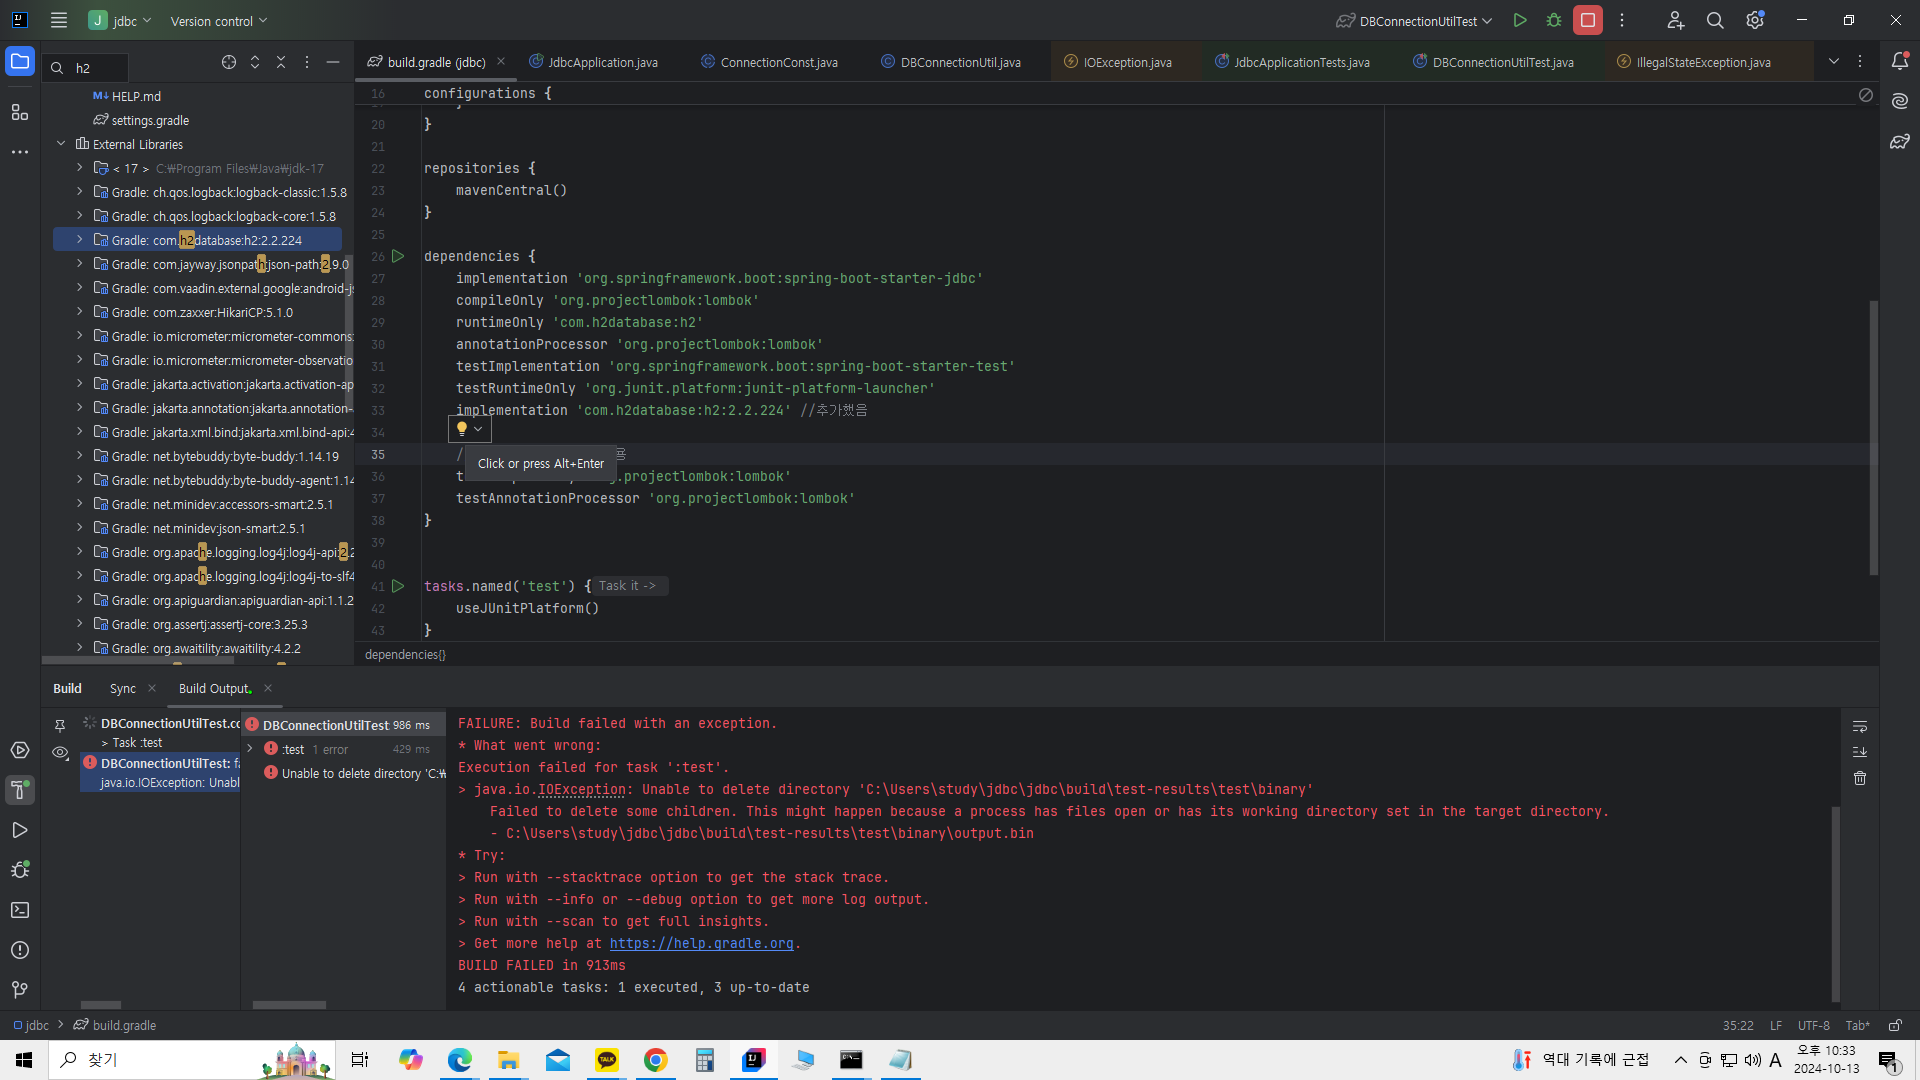Open the lightbulb quick-fix dropdown
1920x1080 pixels.
(x=469, y=429)
